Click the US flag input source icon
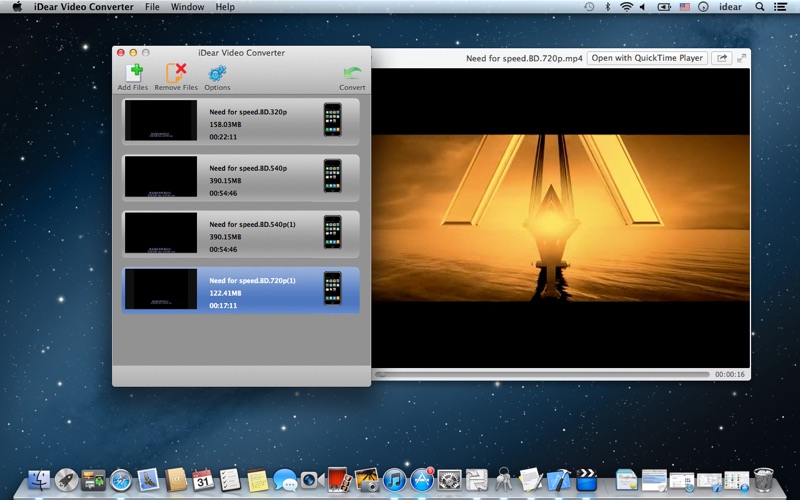The image size is (800, 500). click(685, 7)
